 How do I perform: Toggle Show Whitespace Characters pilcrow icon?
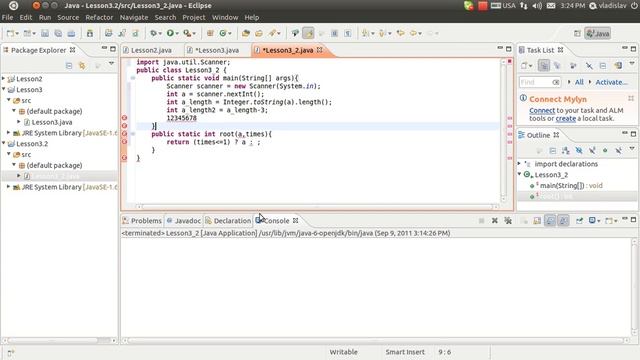pyautogui.click(x=348, y=33)
